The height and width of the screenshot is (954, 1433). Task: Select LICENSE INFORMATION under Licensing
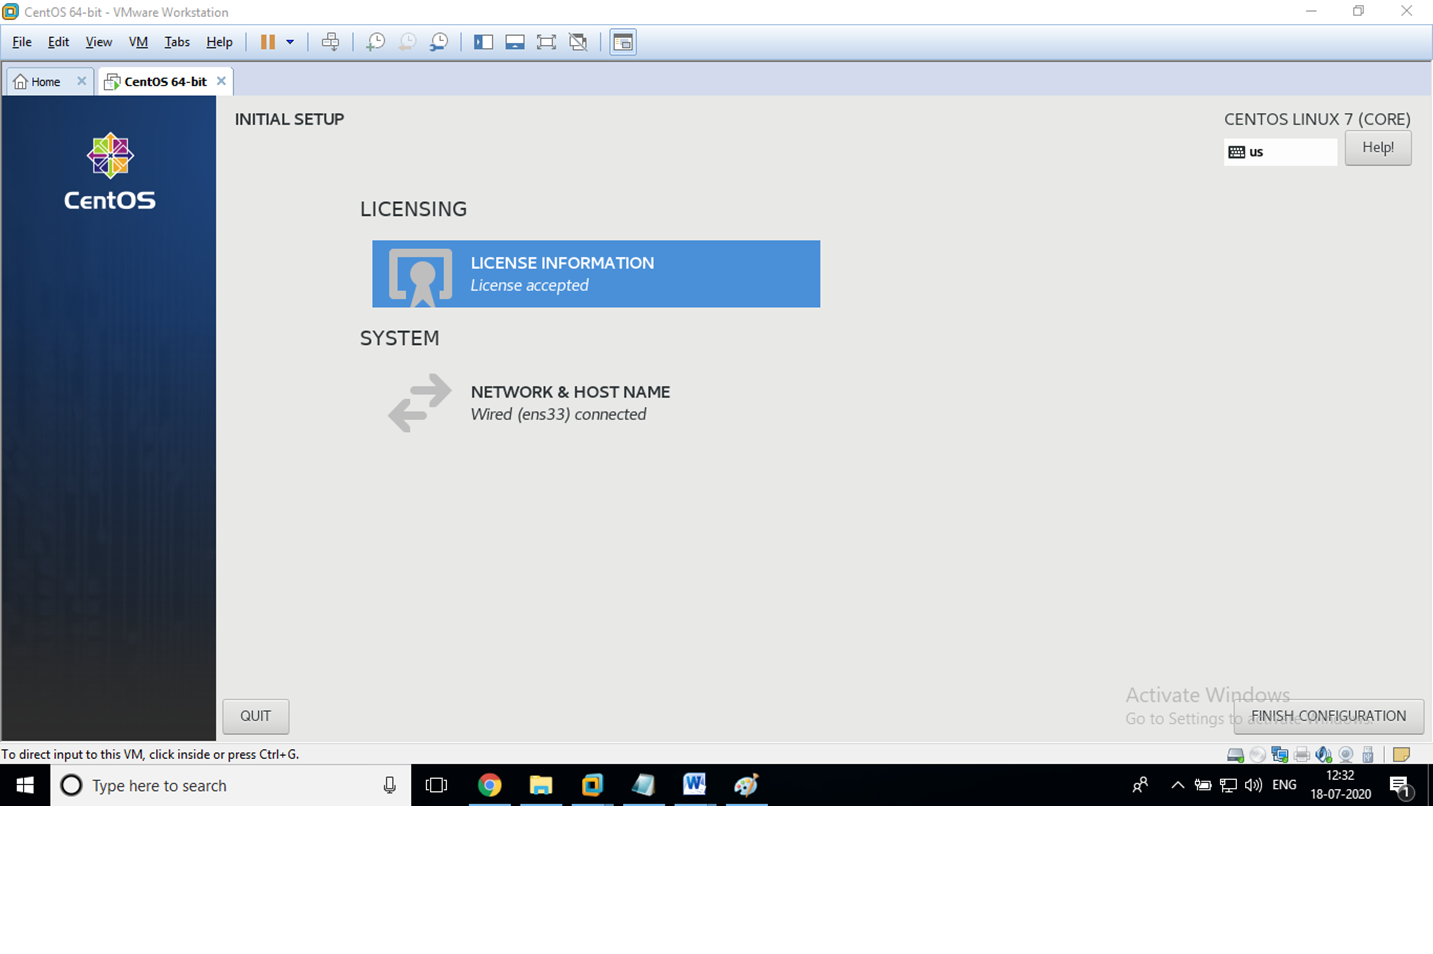coord(596,273)
